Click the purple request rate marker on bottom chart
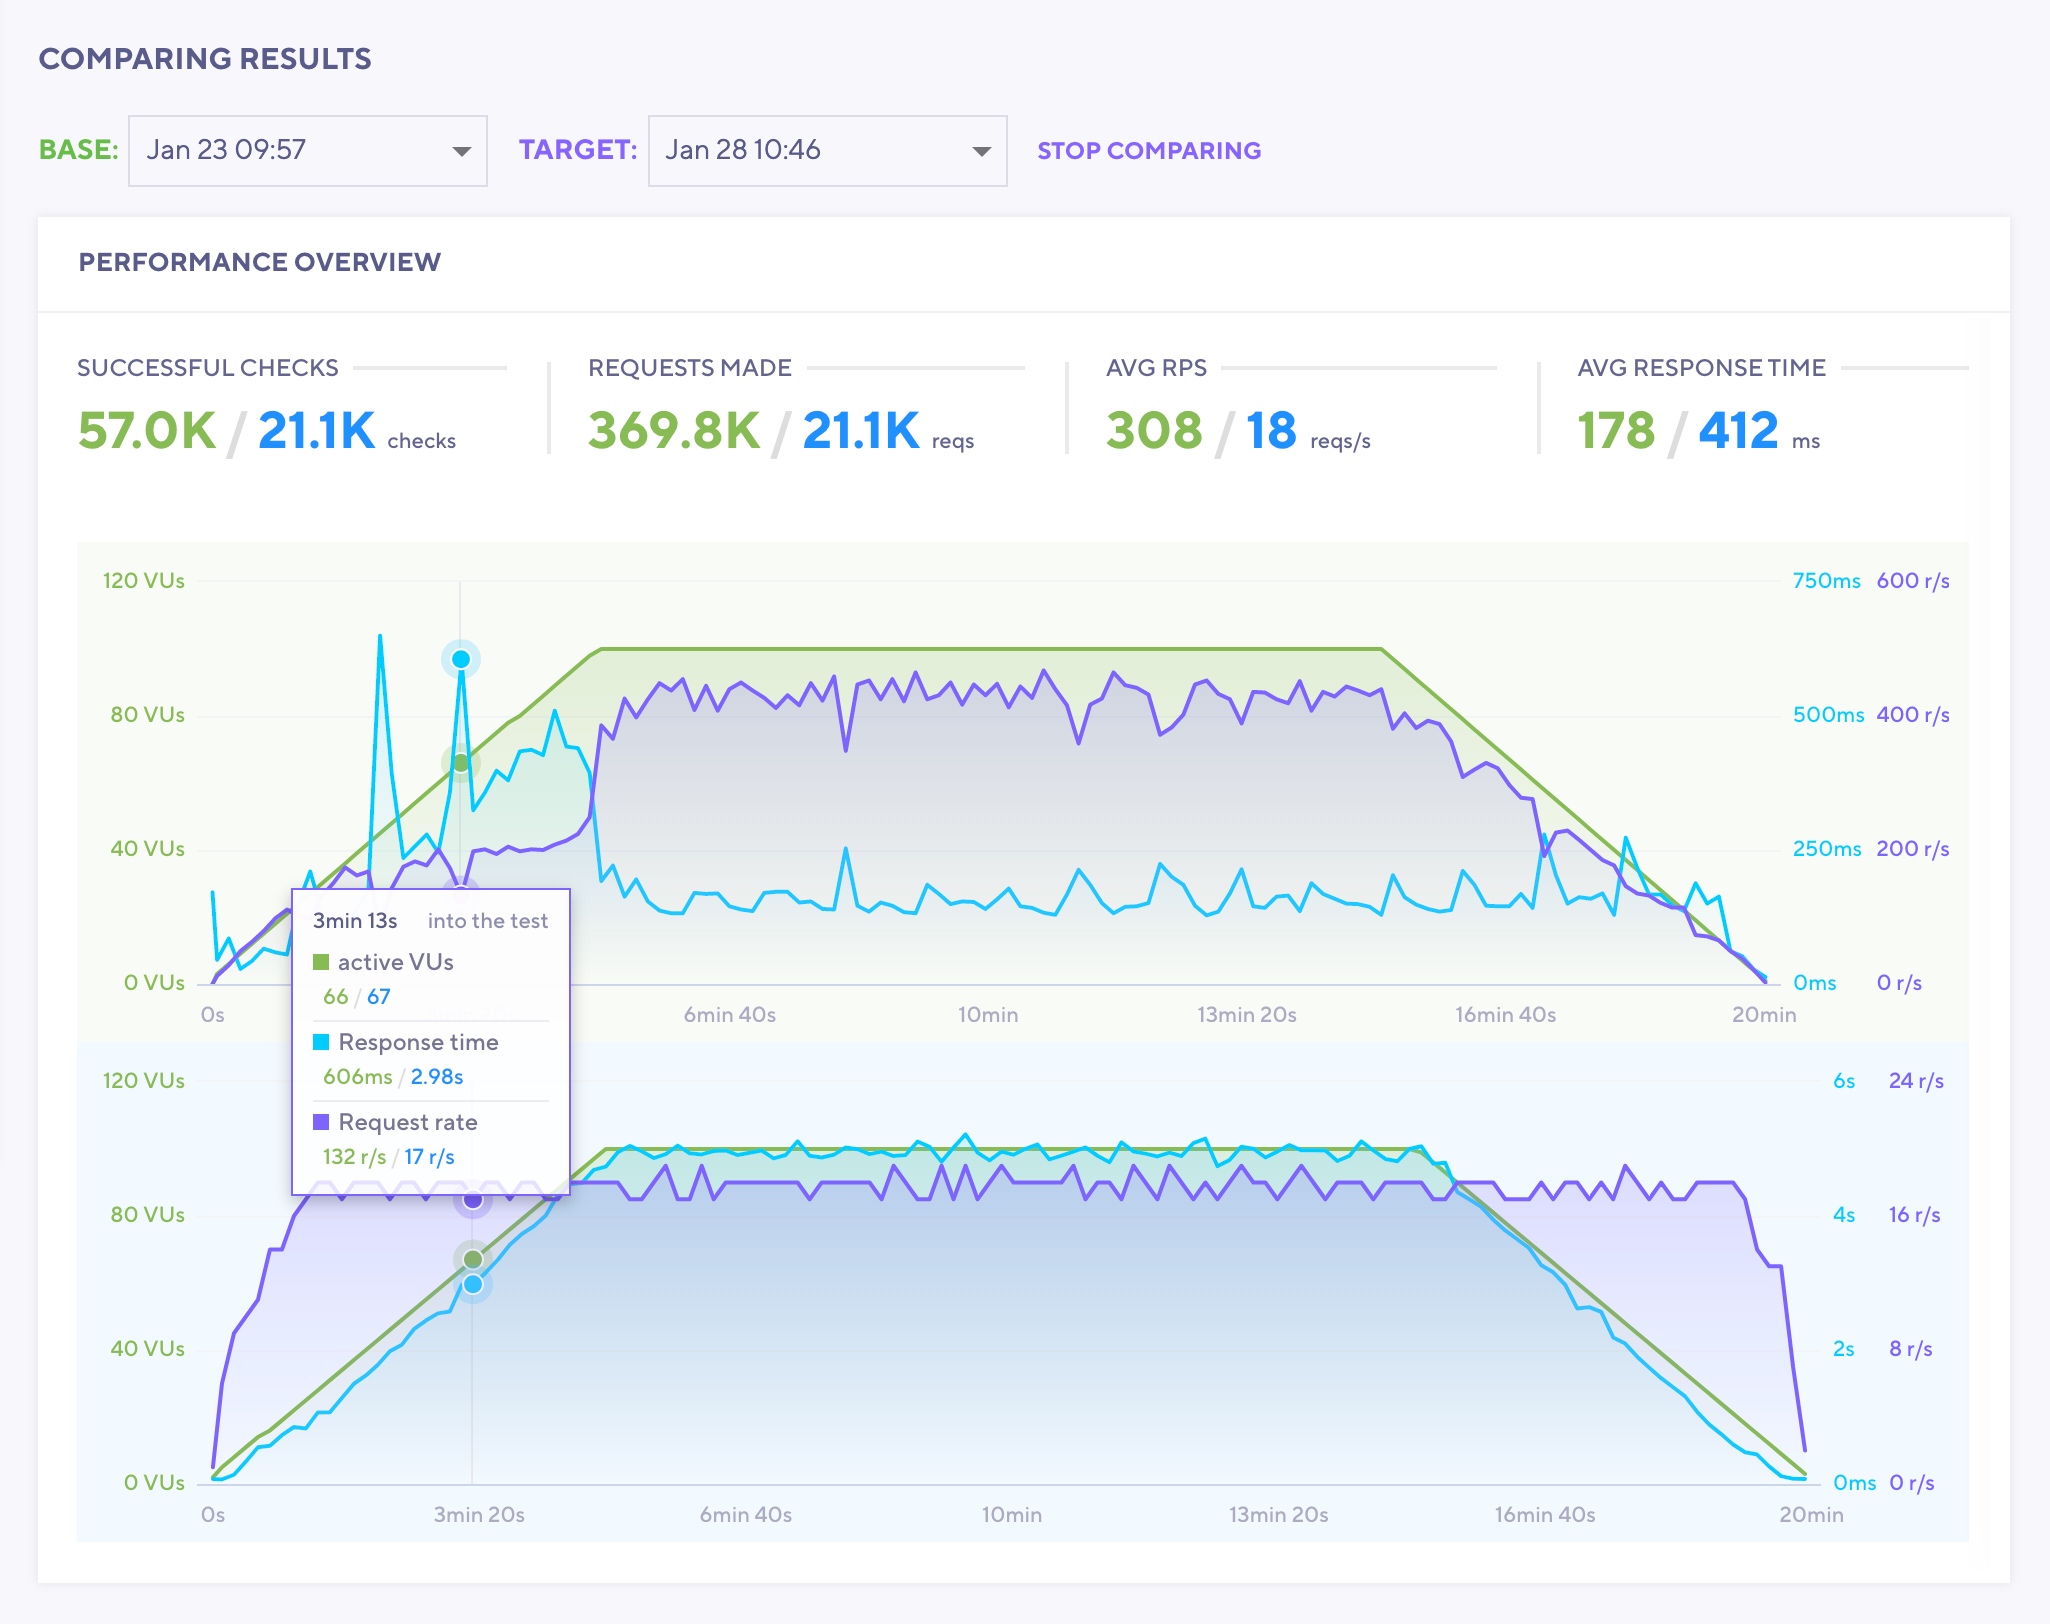The width and height of the screenshot is (2050, 1624). (x=473, y=1199)
